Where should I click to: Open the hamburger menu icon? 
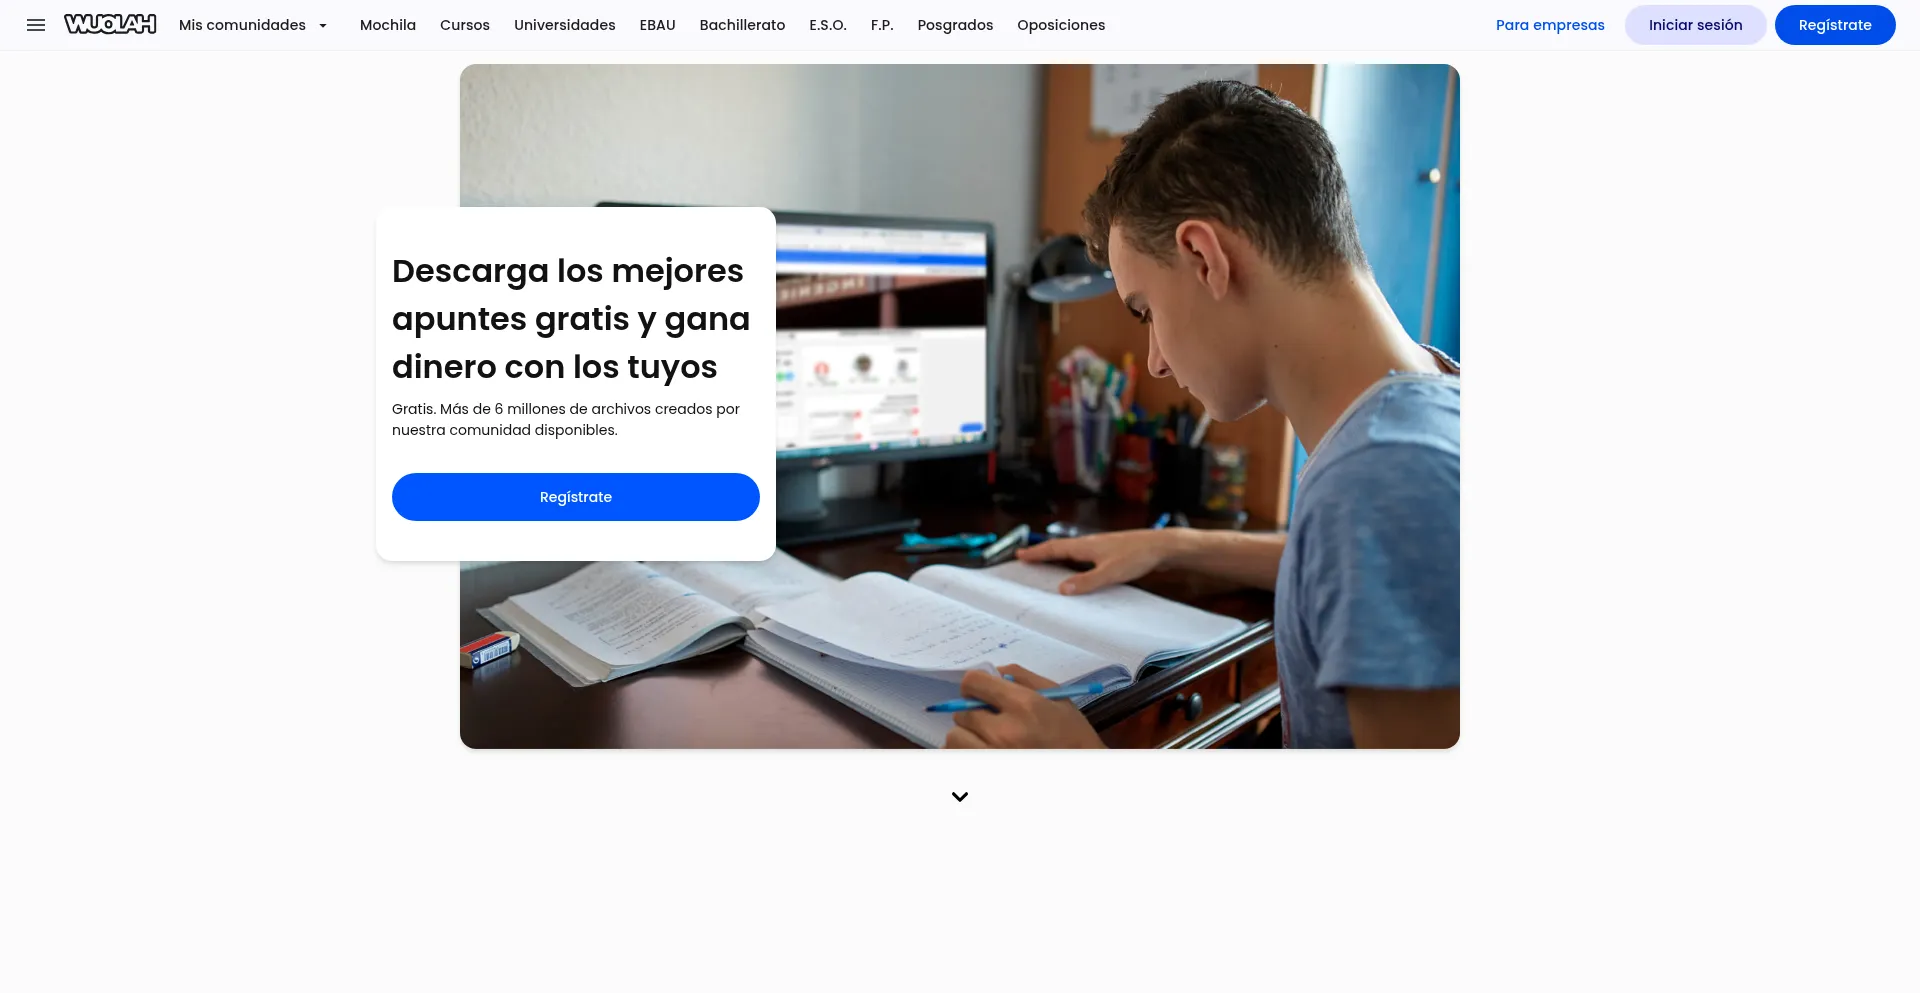point(36,25)
